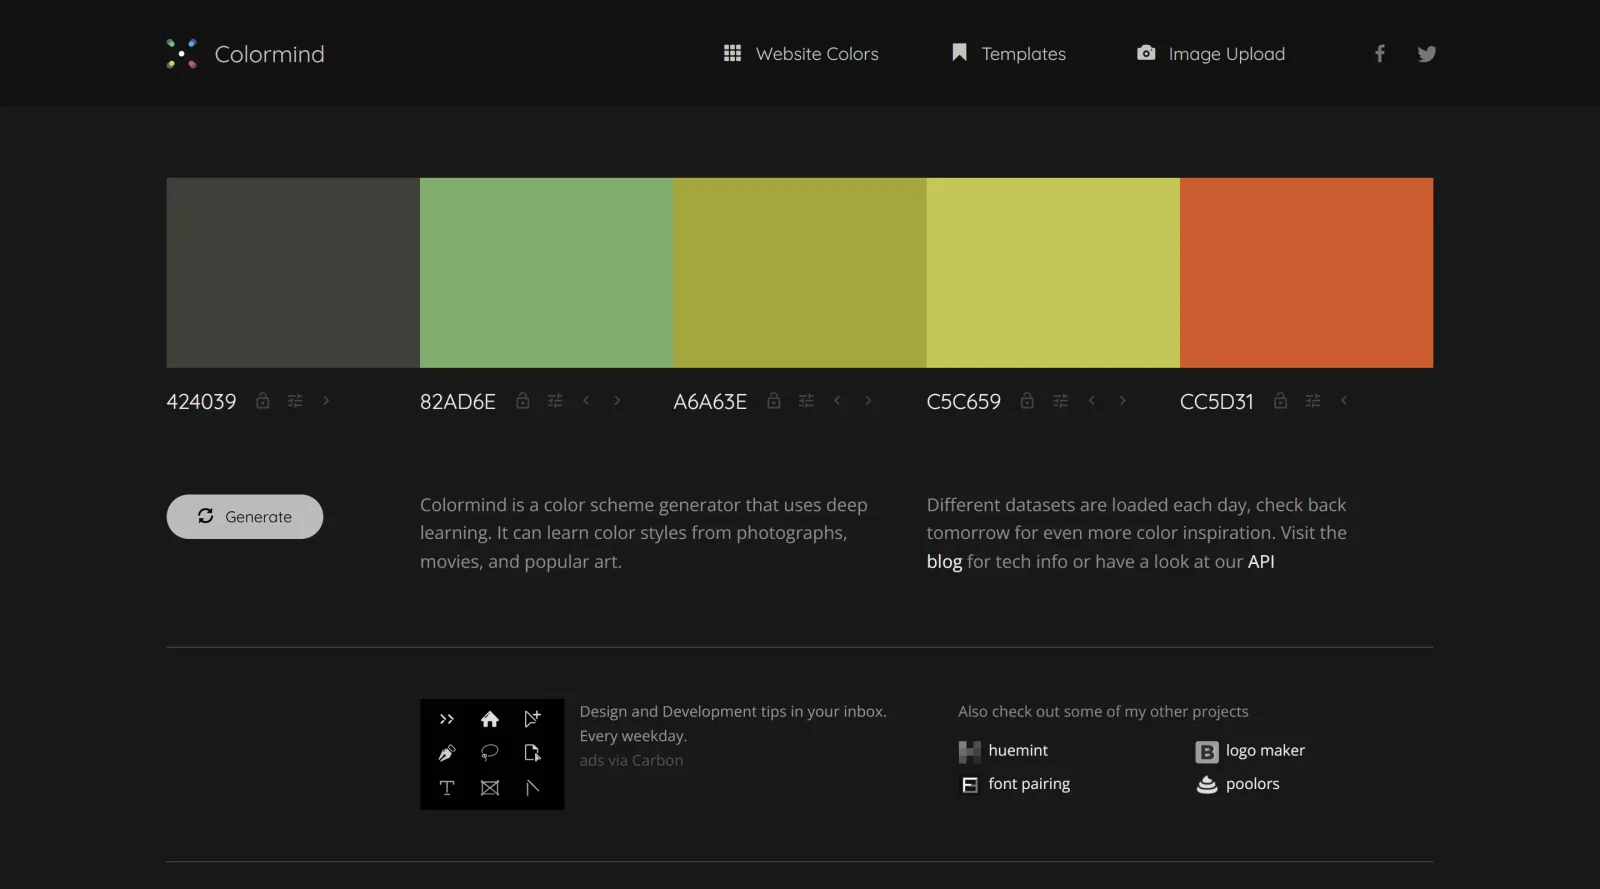Open adjust sliders for 82AD6E
The height and width of the screenshot is (889, 1600).
coord(555,401)
